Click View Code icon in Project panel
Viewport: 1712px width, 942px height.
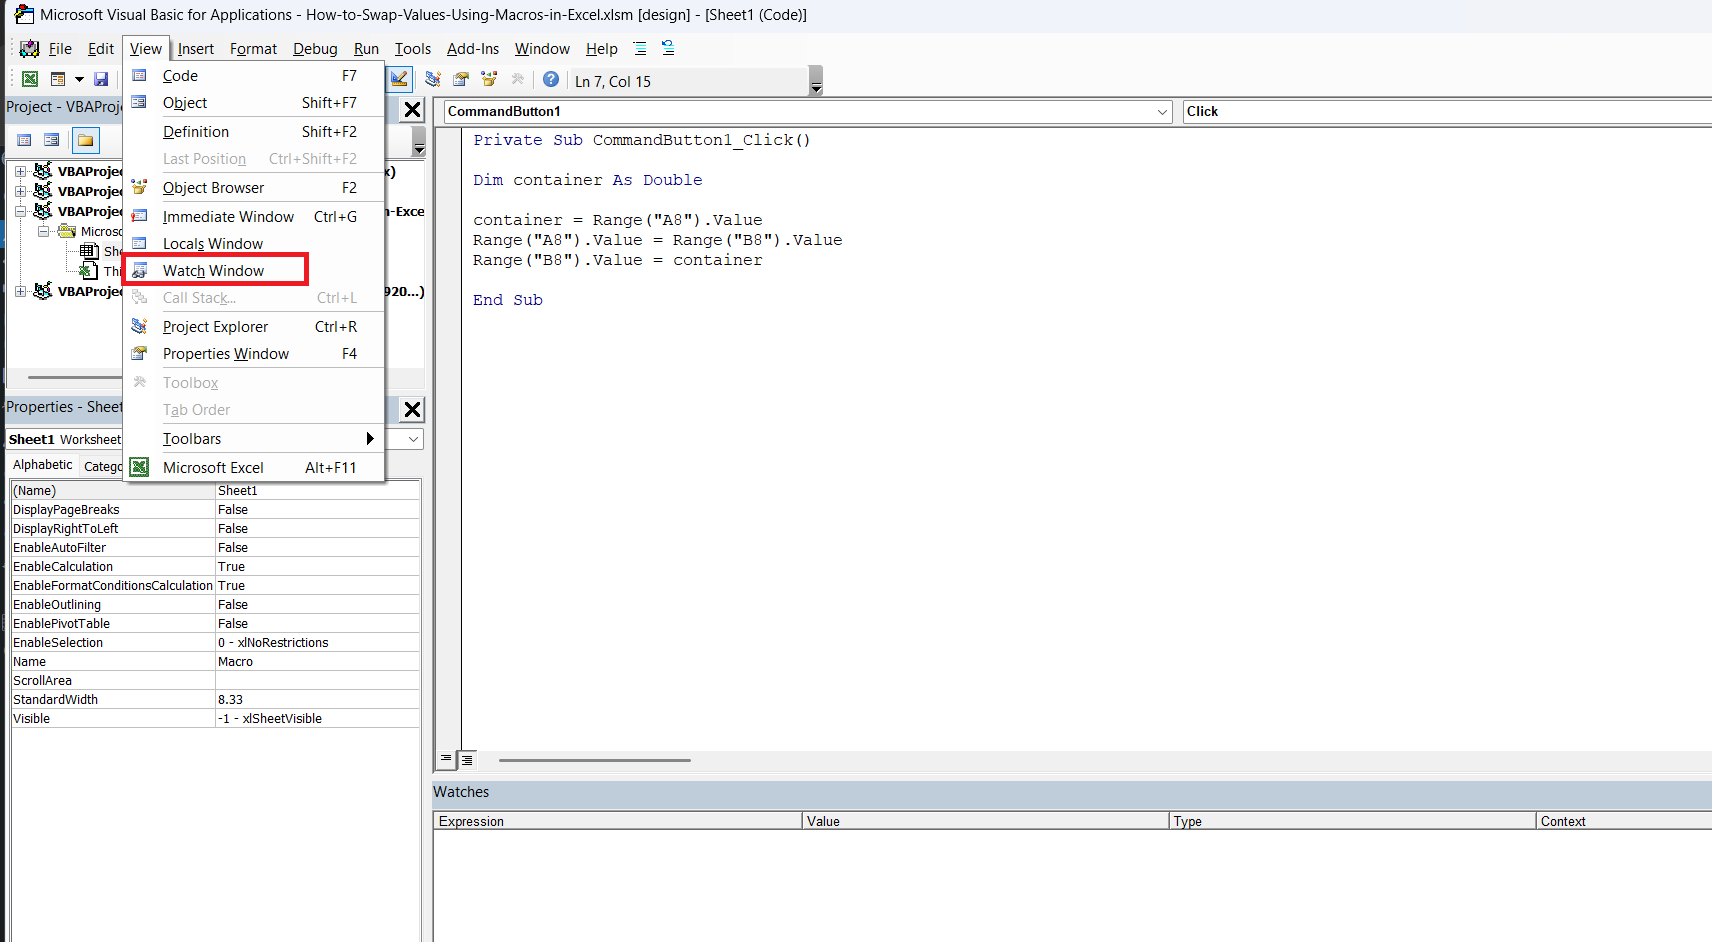click(25, 140)
